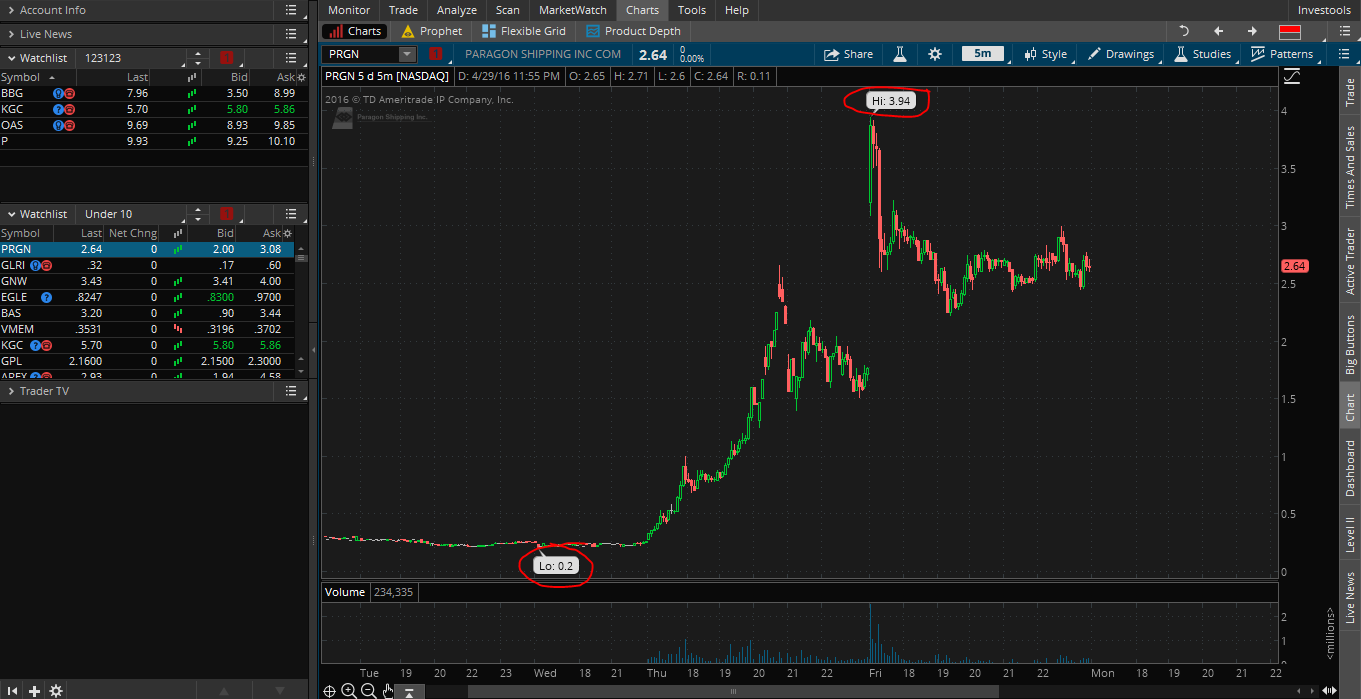Open the Drawings menu button
The image size is (1361, 699).
pyautogui.click(x=1121, y=54)
